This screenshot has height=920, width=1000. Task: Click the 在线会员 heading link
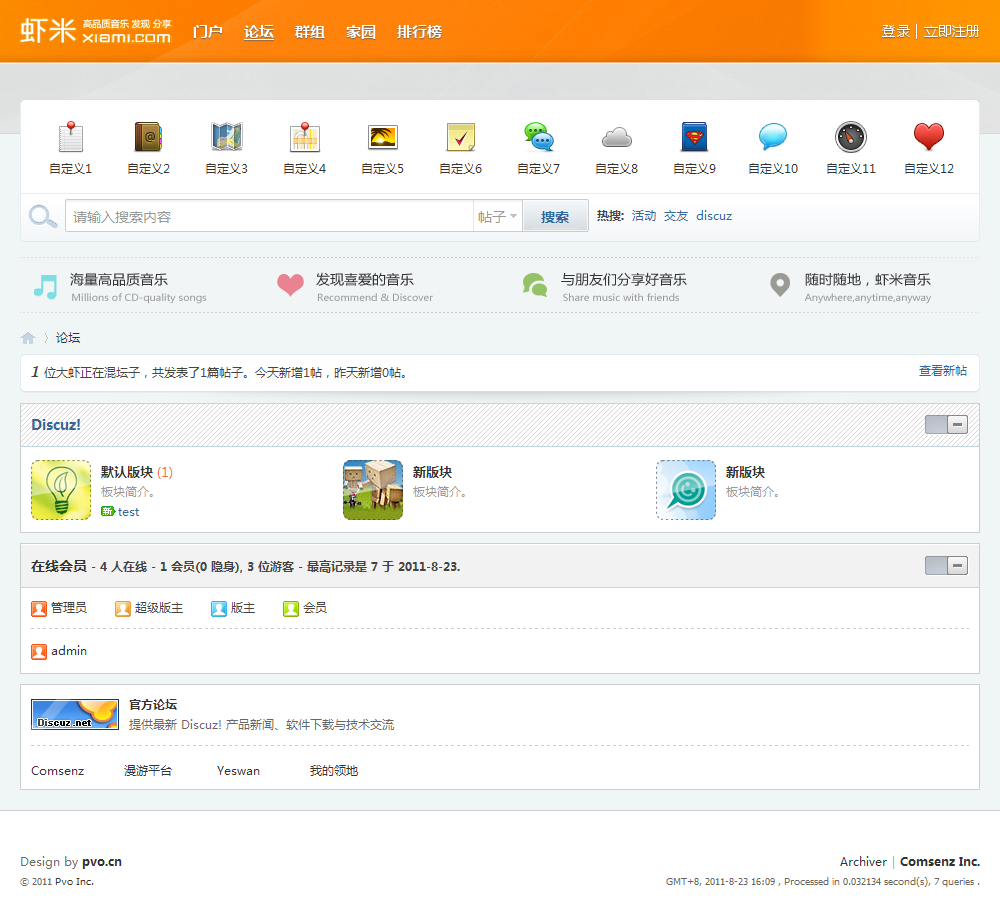(x=59, y=566)
